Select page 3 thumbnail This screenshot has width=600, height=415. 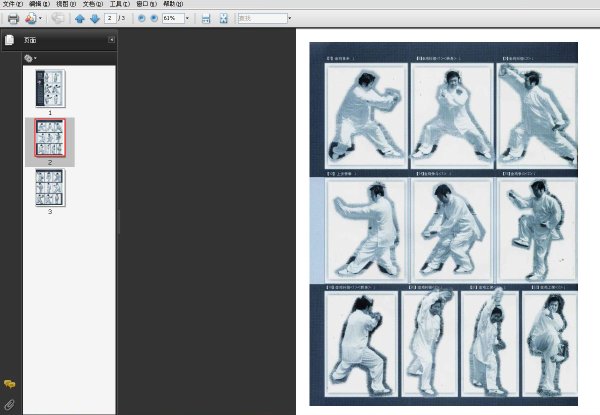[50, 188]
